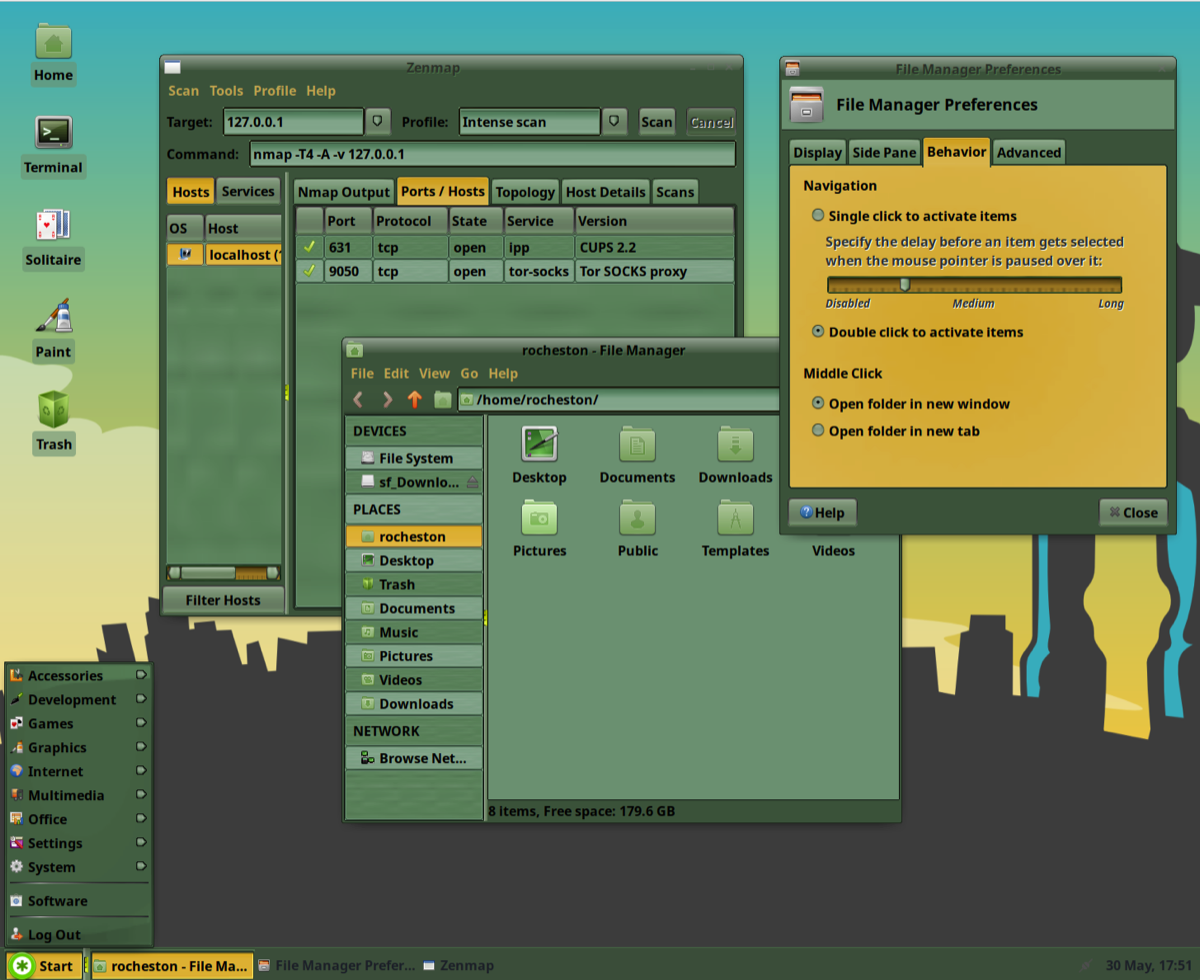Open the Profile dropdown in Zenmap

[x=614, y=122]
